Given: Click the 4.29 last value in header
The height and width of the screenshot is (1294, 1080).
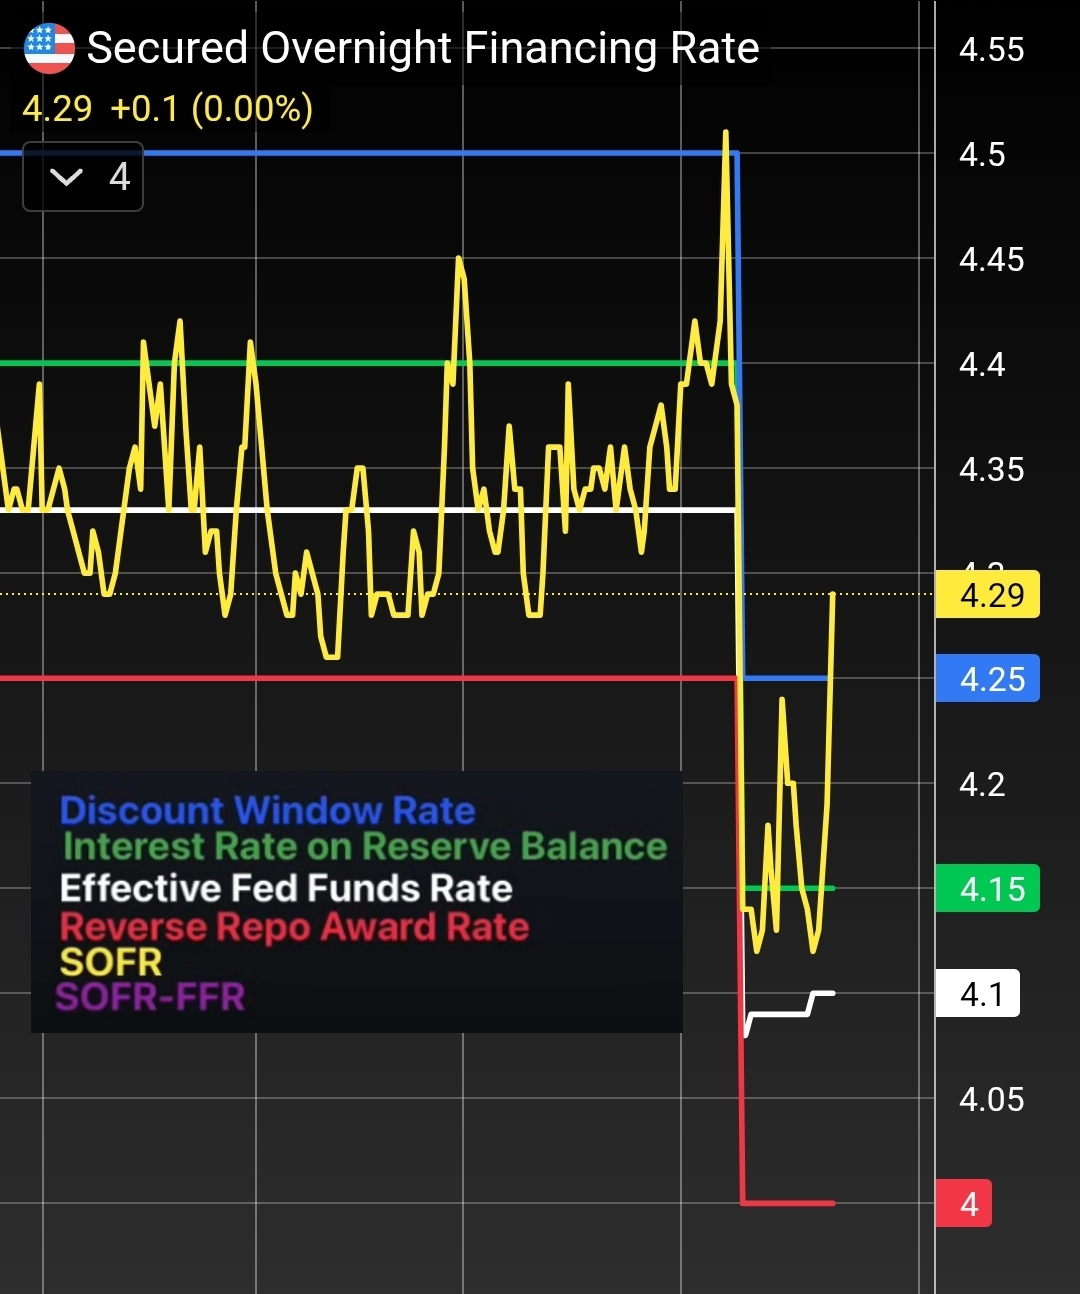Looking at the screenshot, I should point(57,108).
